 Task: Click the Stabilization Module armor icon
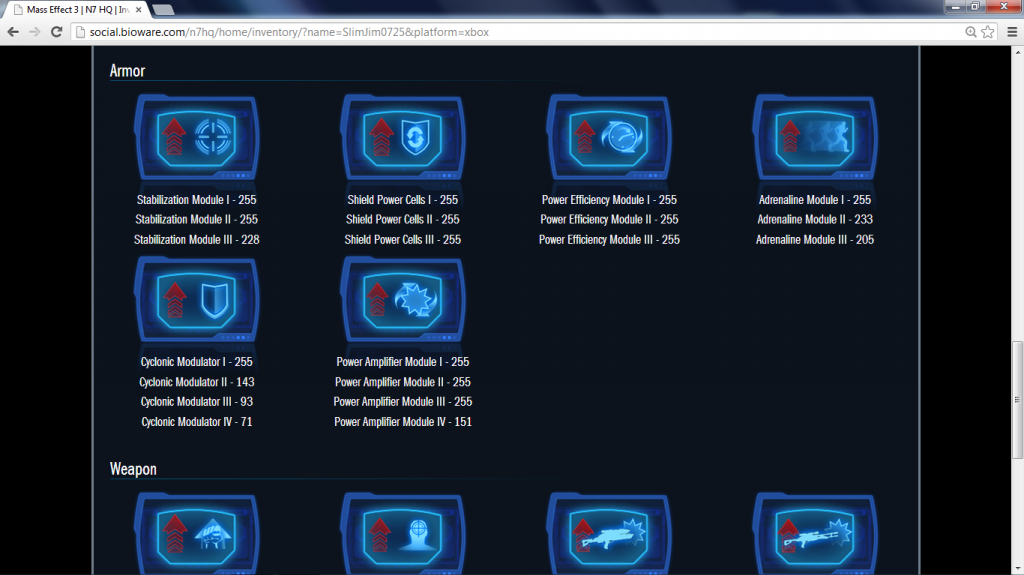point(196,137)
